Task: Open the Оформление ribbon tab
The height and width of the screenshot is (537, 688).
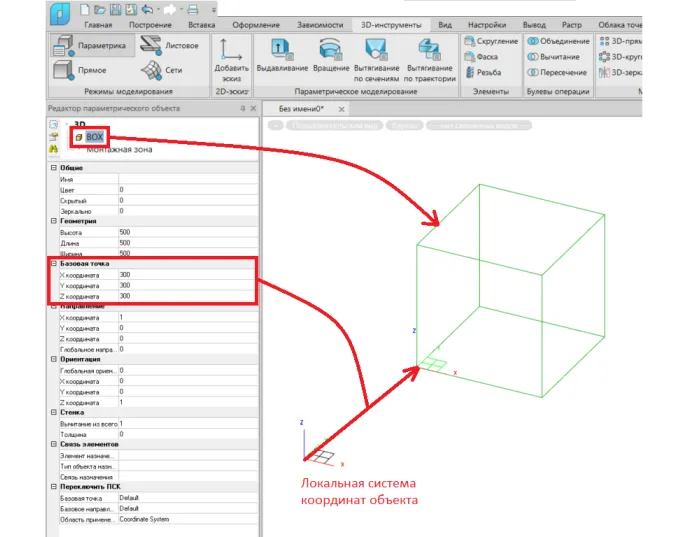Action: [x=256, y=25]
